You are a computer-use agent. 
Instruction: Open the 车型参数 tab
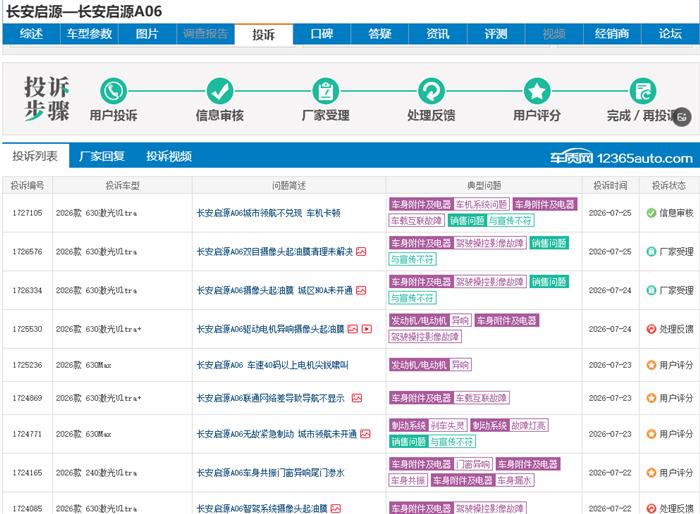click(x=89, y=34)
